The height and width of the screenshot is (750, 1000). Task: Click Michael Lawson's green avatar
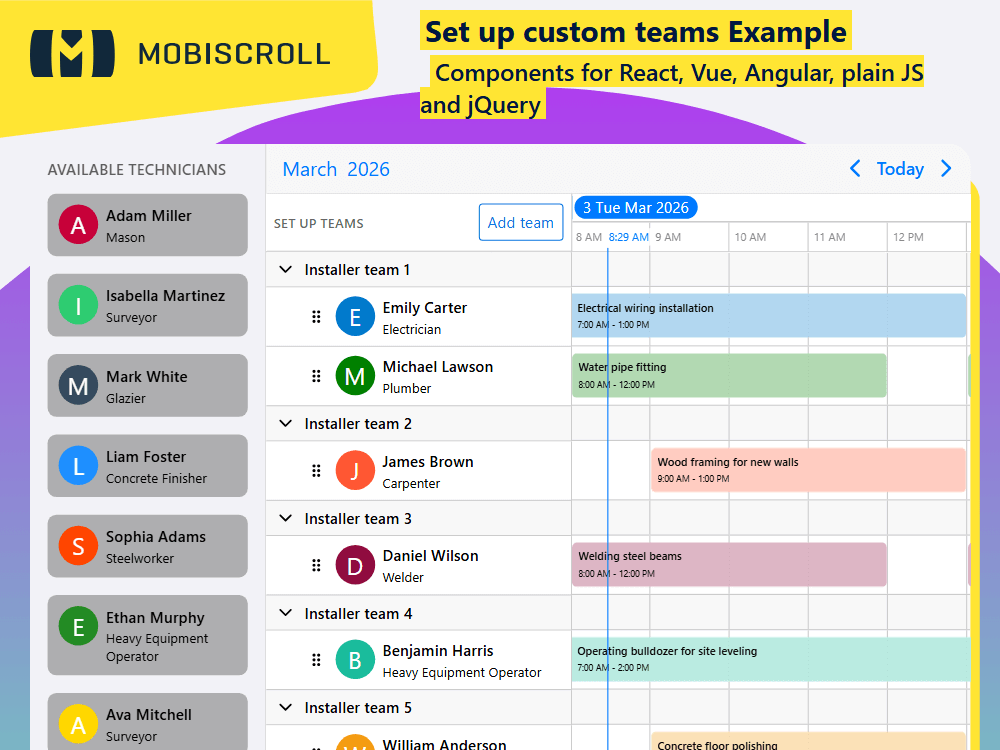pyautogui.click(x=355, y=376)
